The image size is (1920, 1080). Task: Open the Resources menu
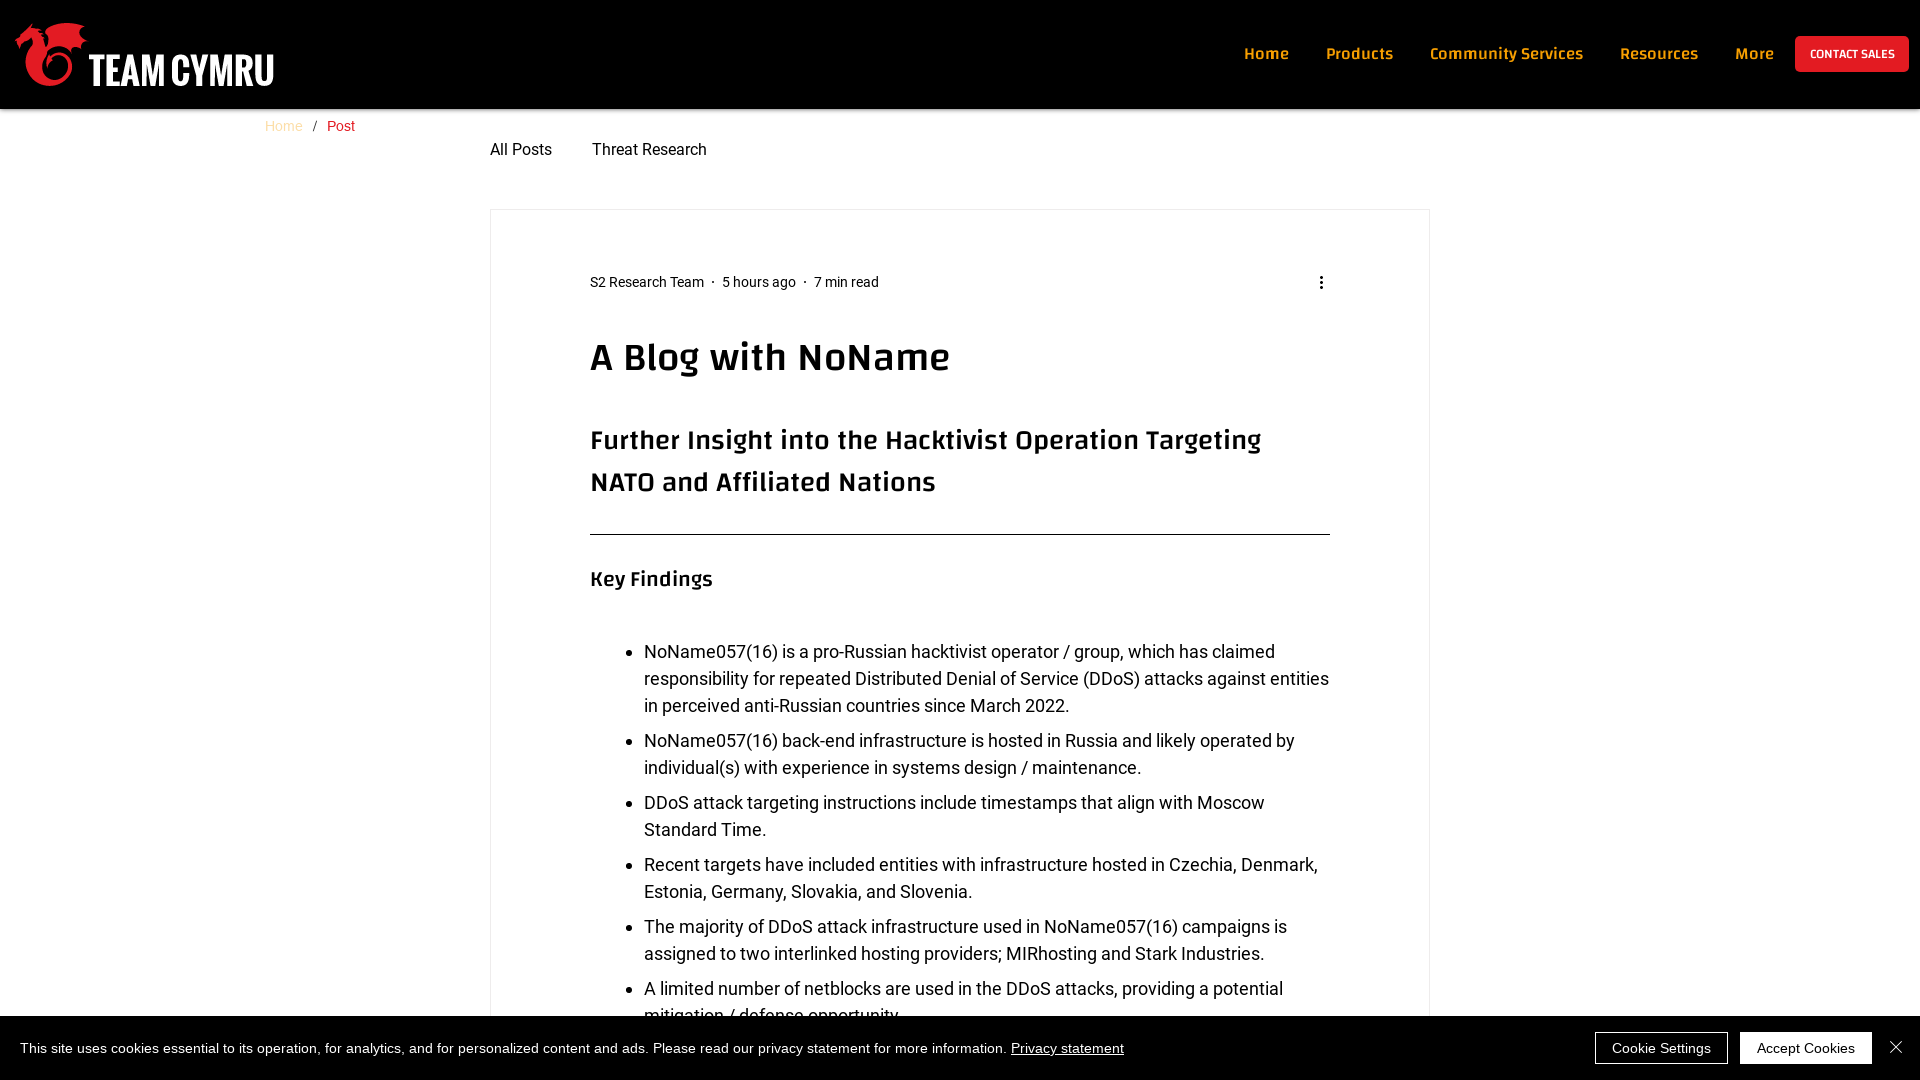[x=1658, y=54]
